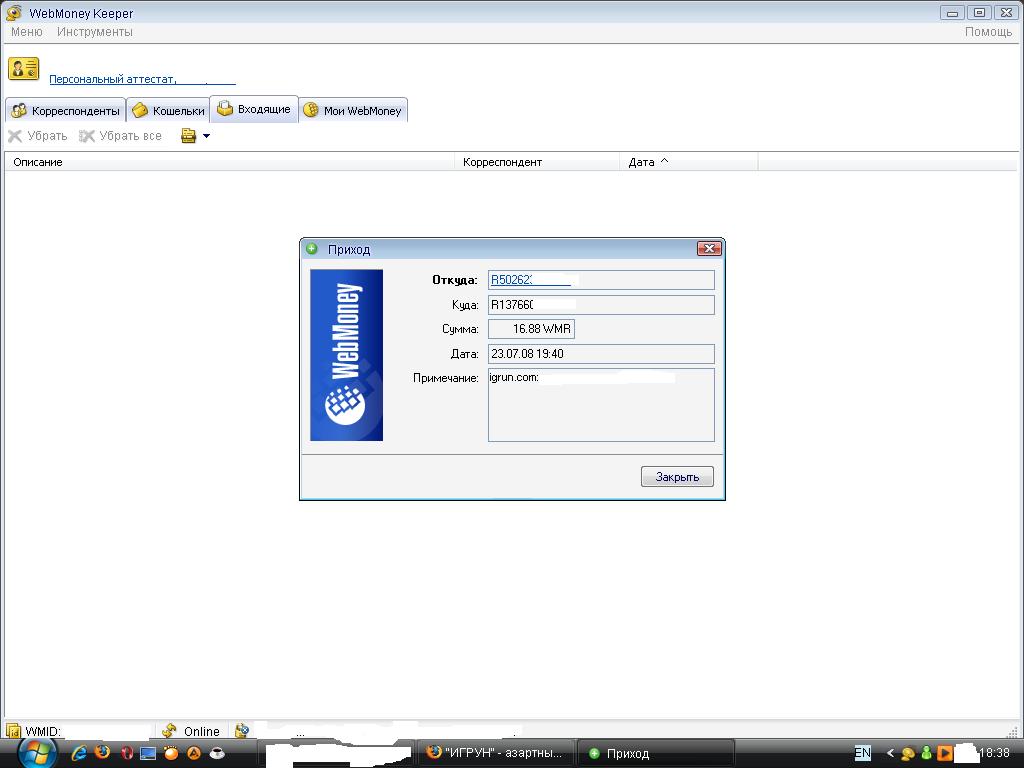The height and width of the screenshot is (768, 1024).
Task: Click the Online status icon in the status bar
Action: click(170, 731)
